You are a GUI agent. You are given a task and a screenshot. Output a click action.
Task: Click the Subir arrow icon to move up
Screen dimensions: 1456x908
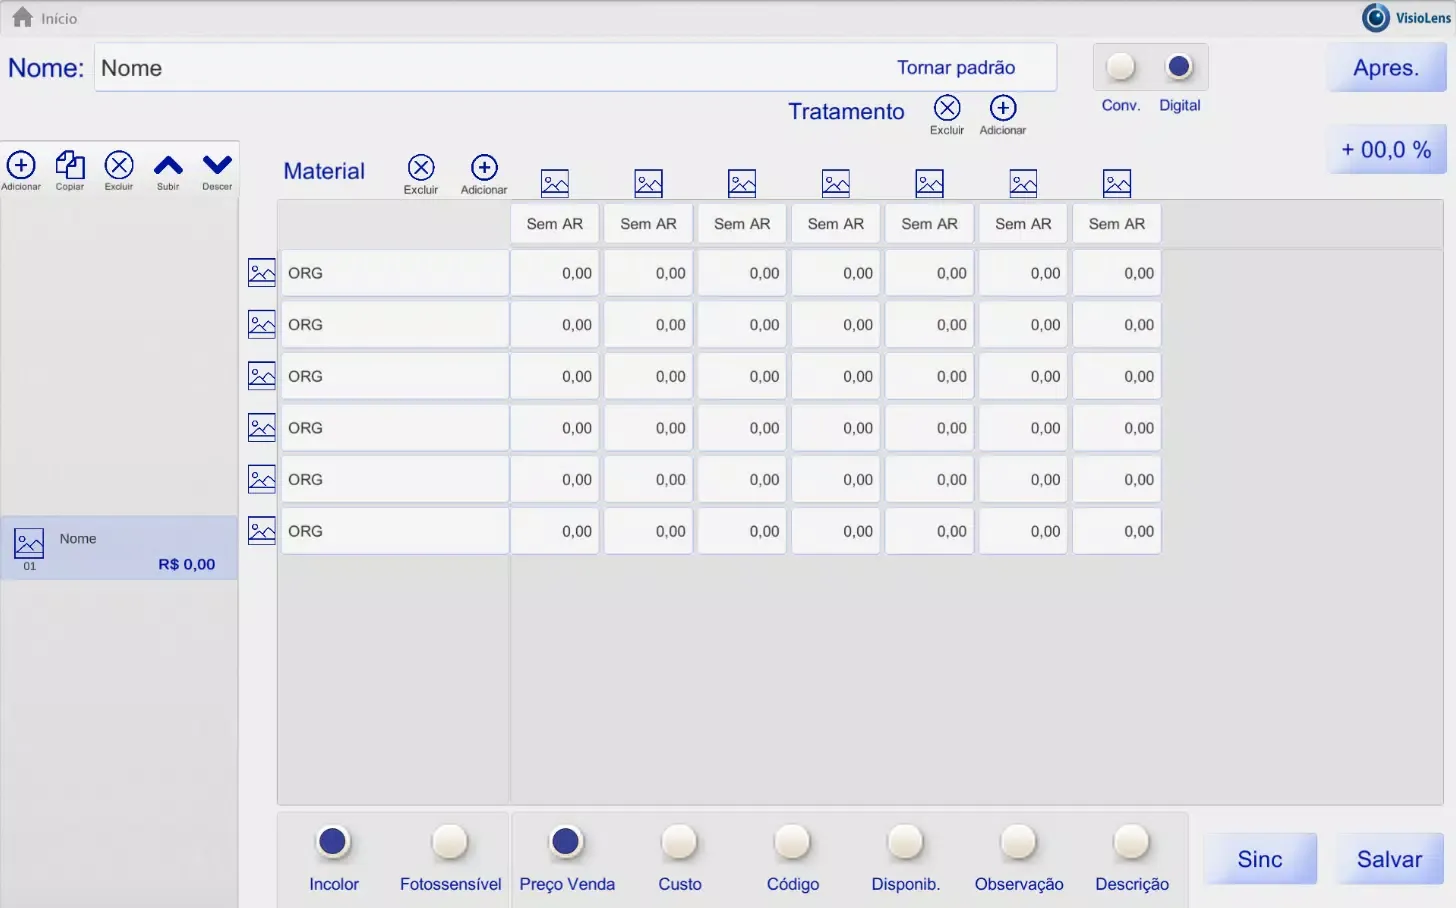point(168,165)
